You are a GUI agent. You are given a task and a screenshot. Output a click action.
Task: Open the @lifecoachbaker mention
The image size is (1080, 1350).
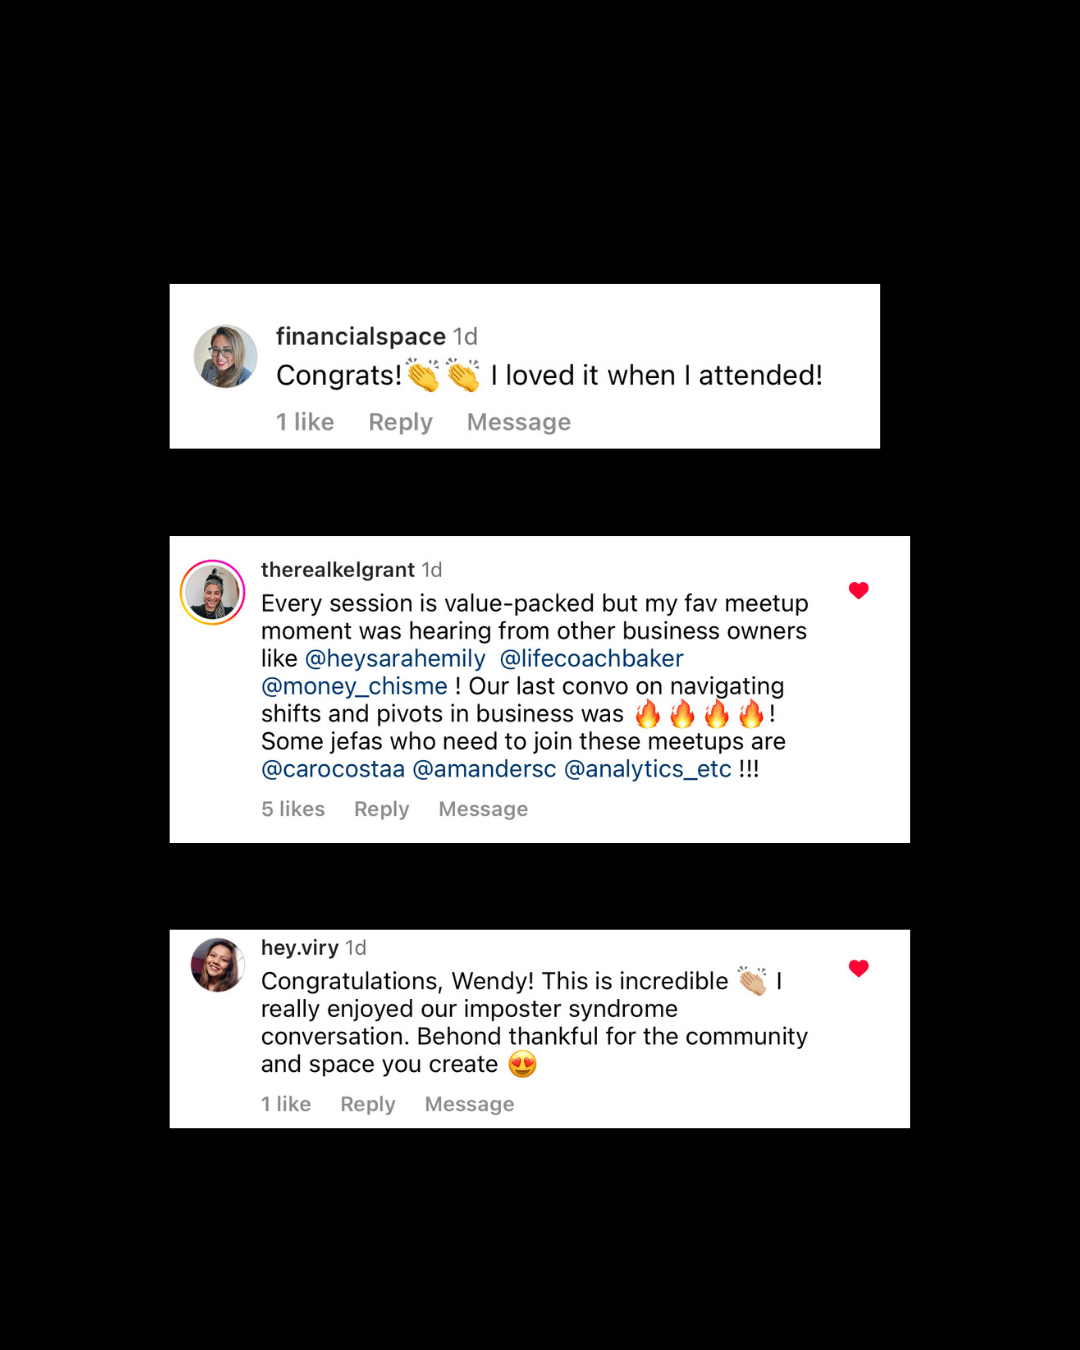(591, 659)
